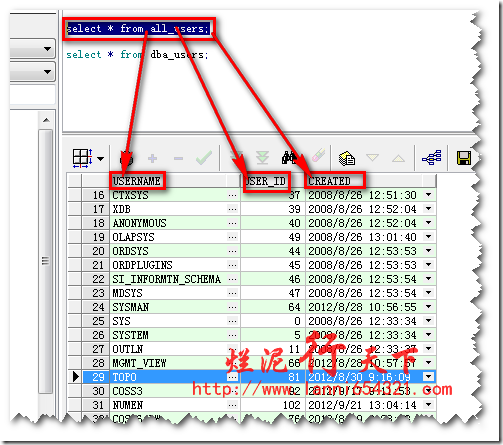Click the USERNAME column header

[137, 181]
